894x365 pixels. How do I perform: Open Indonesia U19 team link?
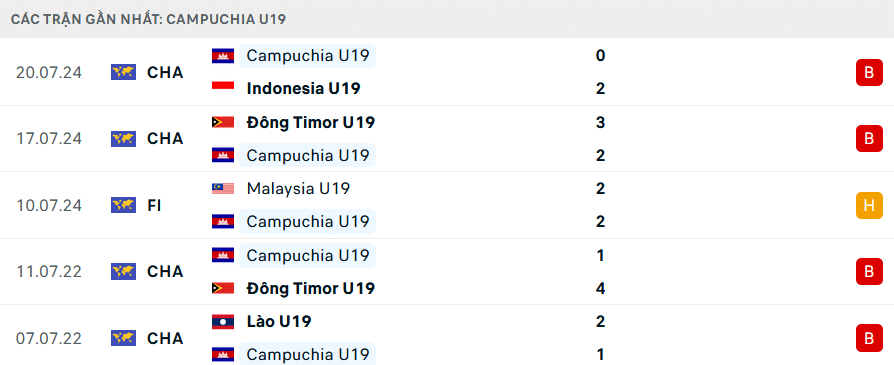tap(303, 89)
